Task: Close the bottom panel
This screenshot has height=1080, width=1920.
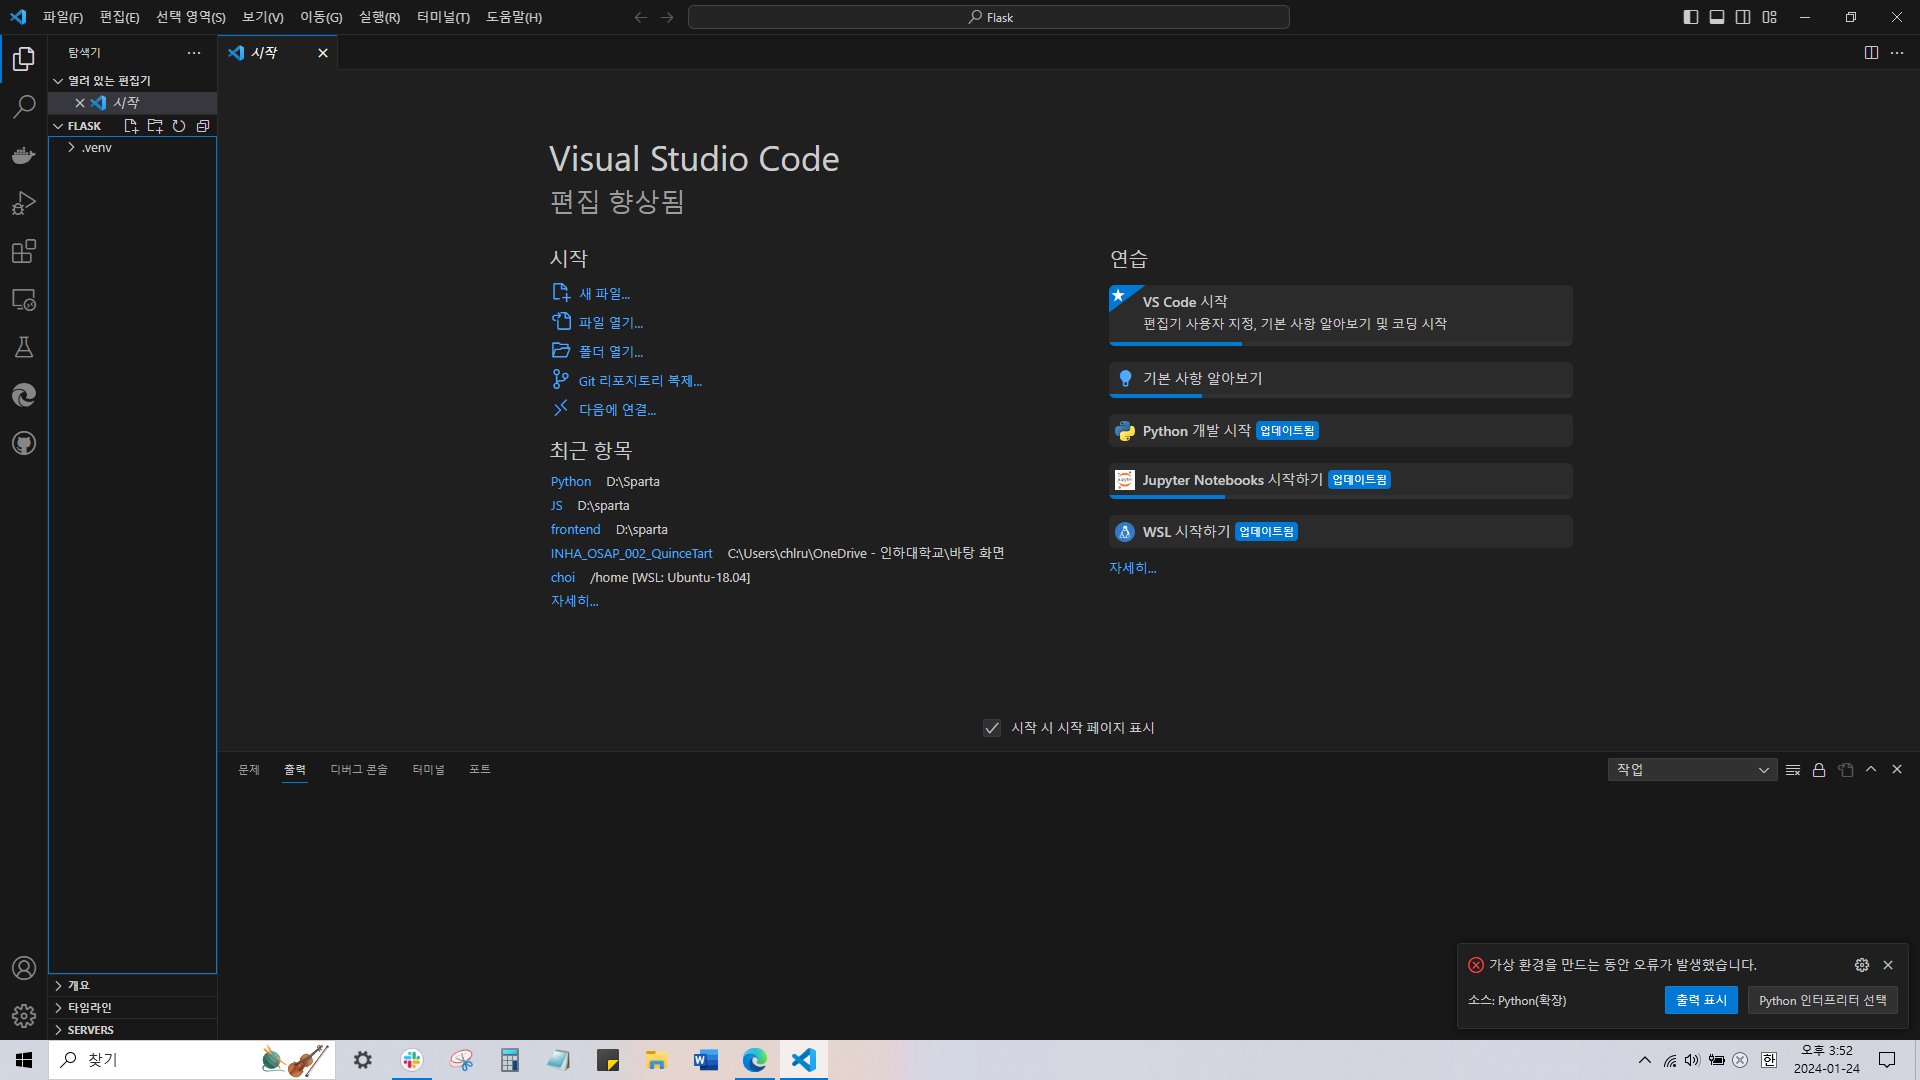Action: 1897,770
